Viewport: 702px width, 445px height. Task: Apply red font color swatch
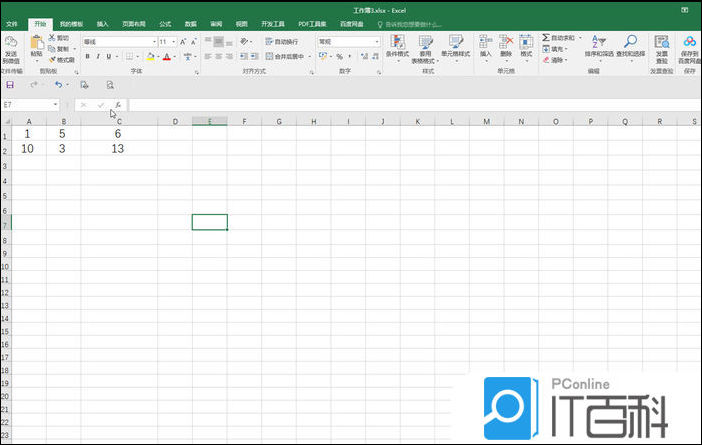click(167, 57)
